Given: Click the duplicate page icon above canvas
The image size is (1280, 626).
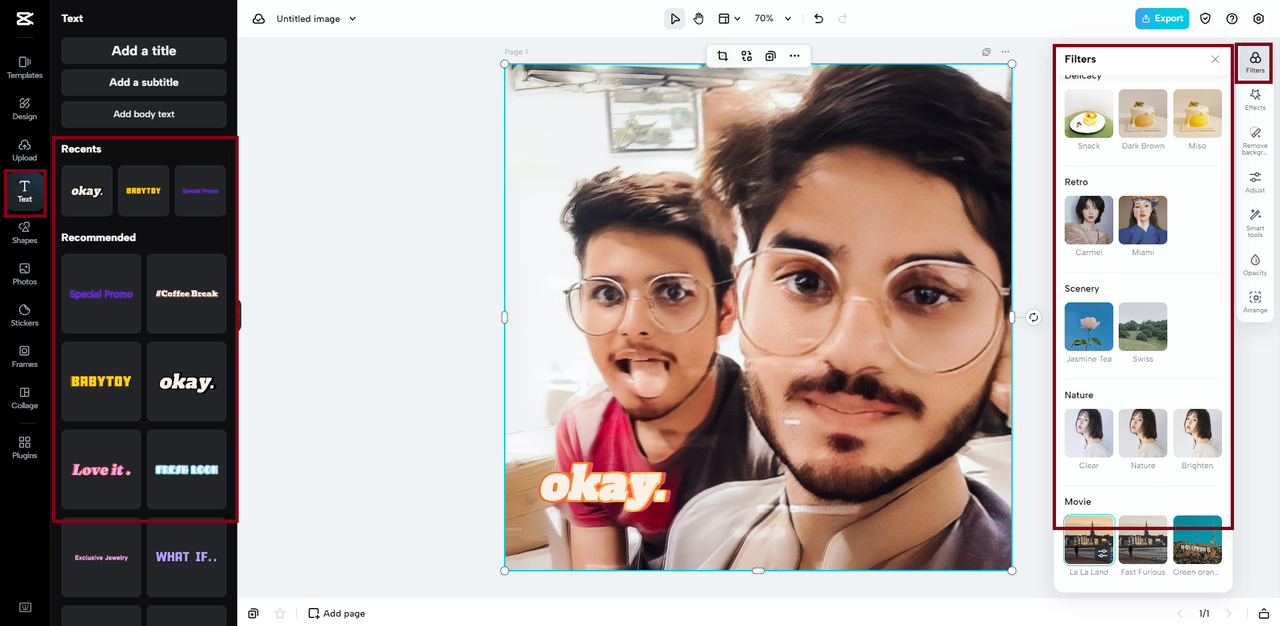Looking at the screenshot, I should click(x=987, y=52).
